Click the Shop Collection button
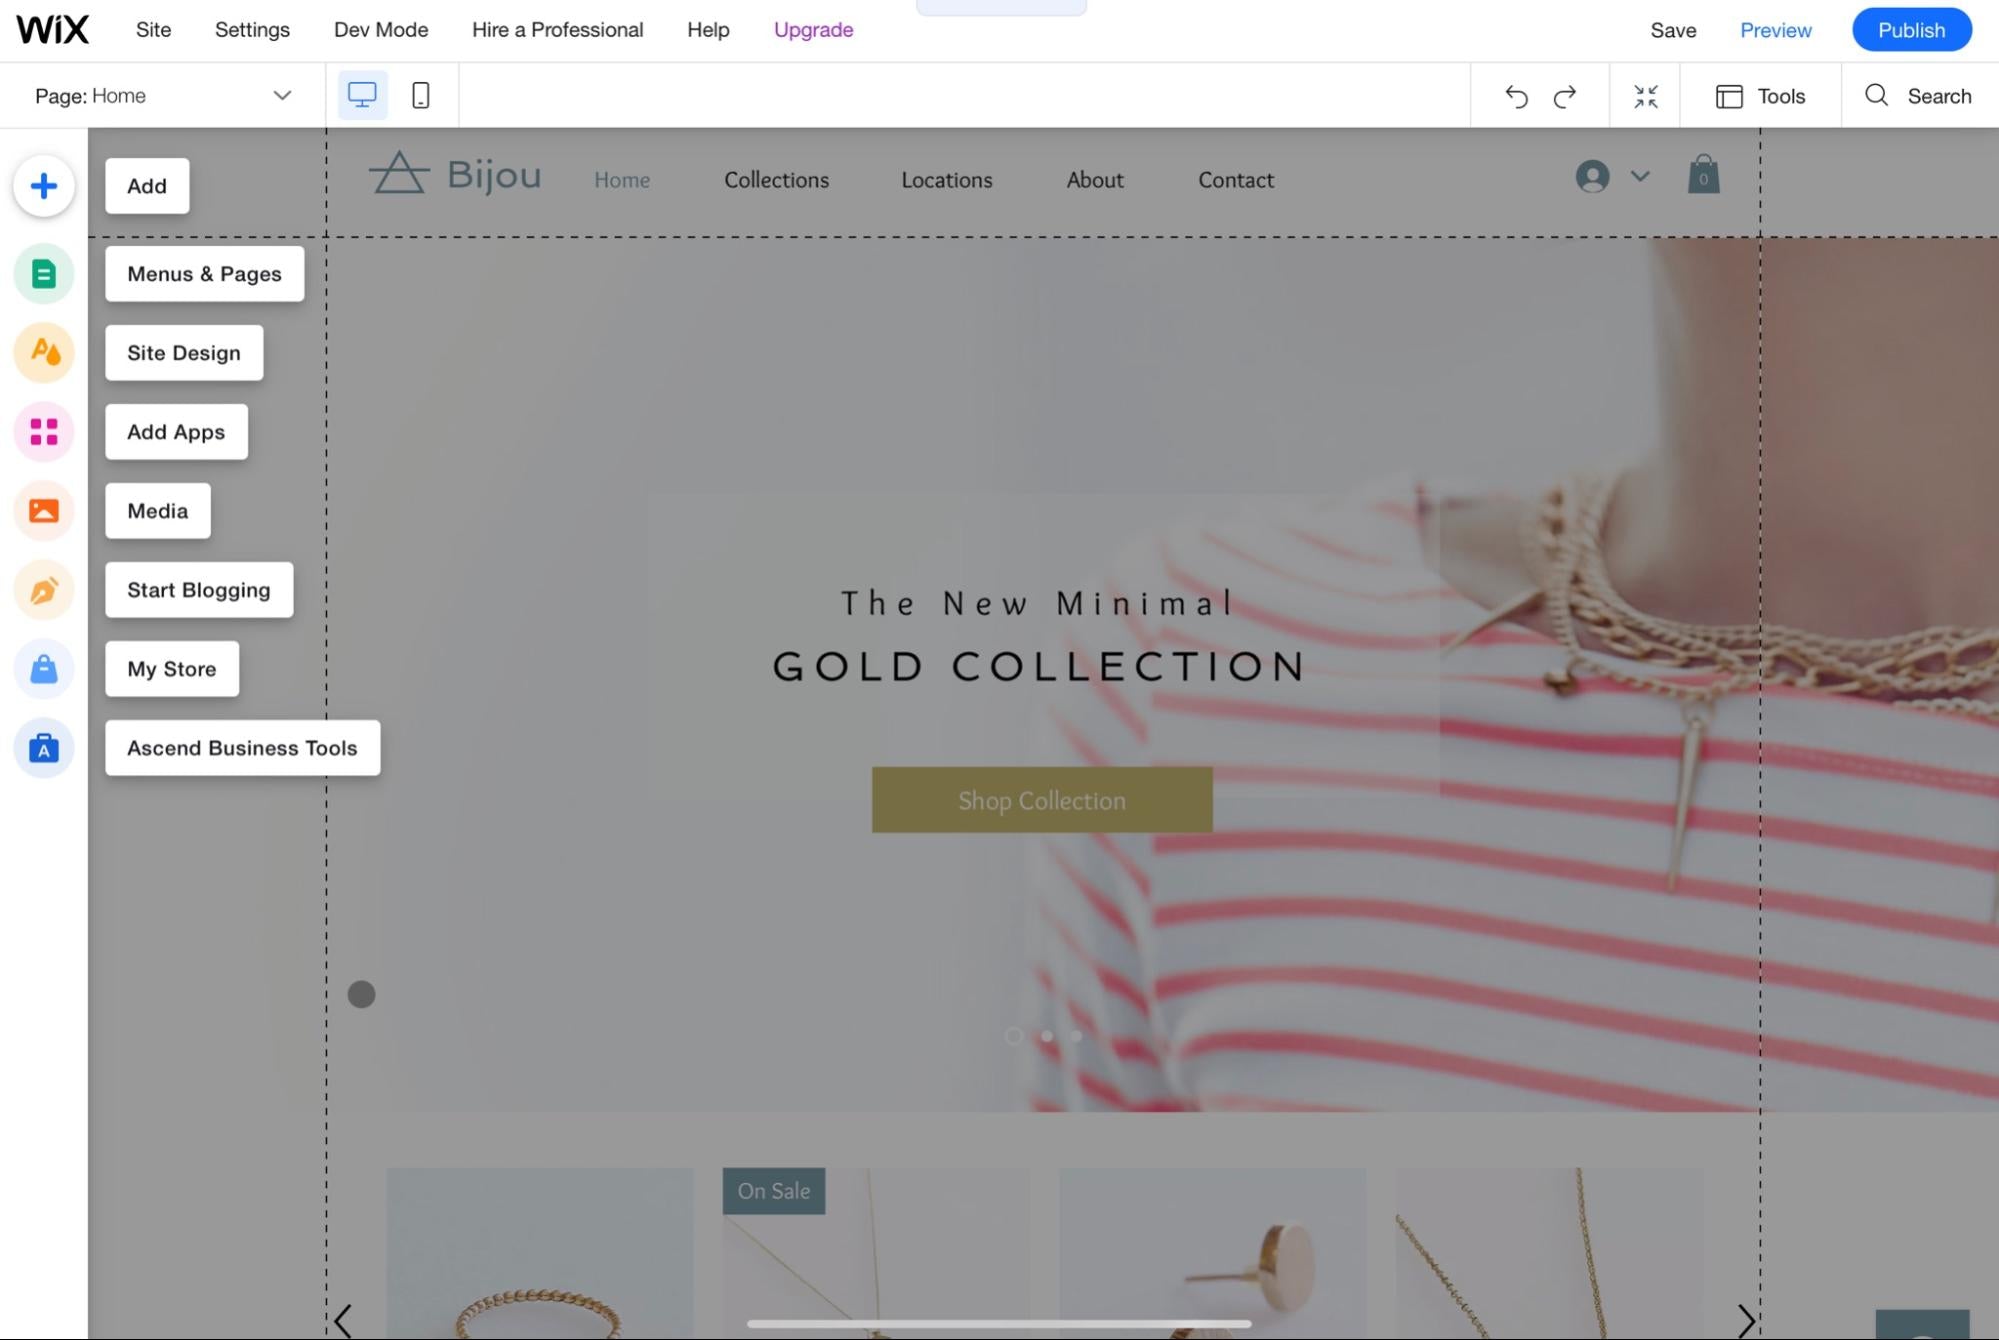 [1042, 799]
